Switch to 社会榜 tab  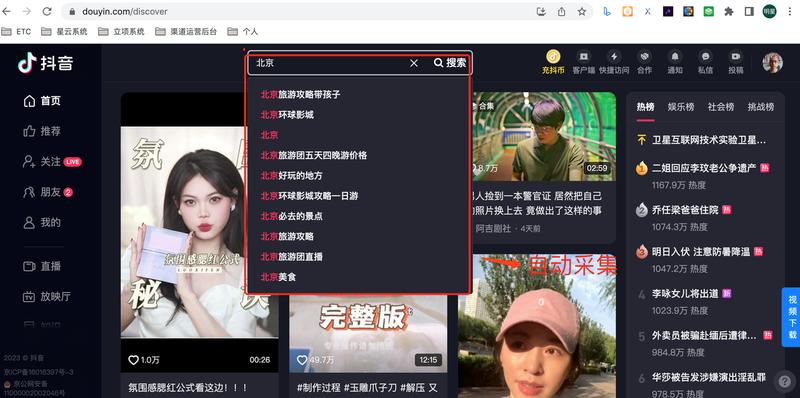pos(721,107)
